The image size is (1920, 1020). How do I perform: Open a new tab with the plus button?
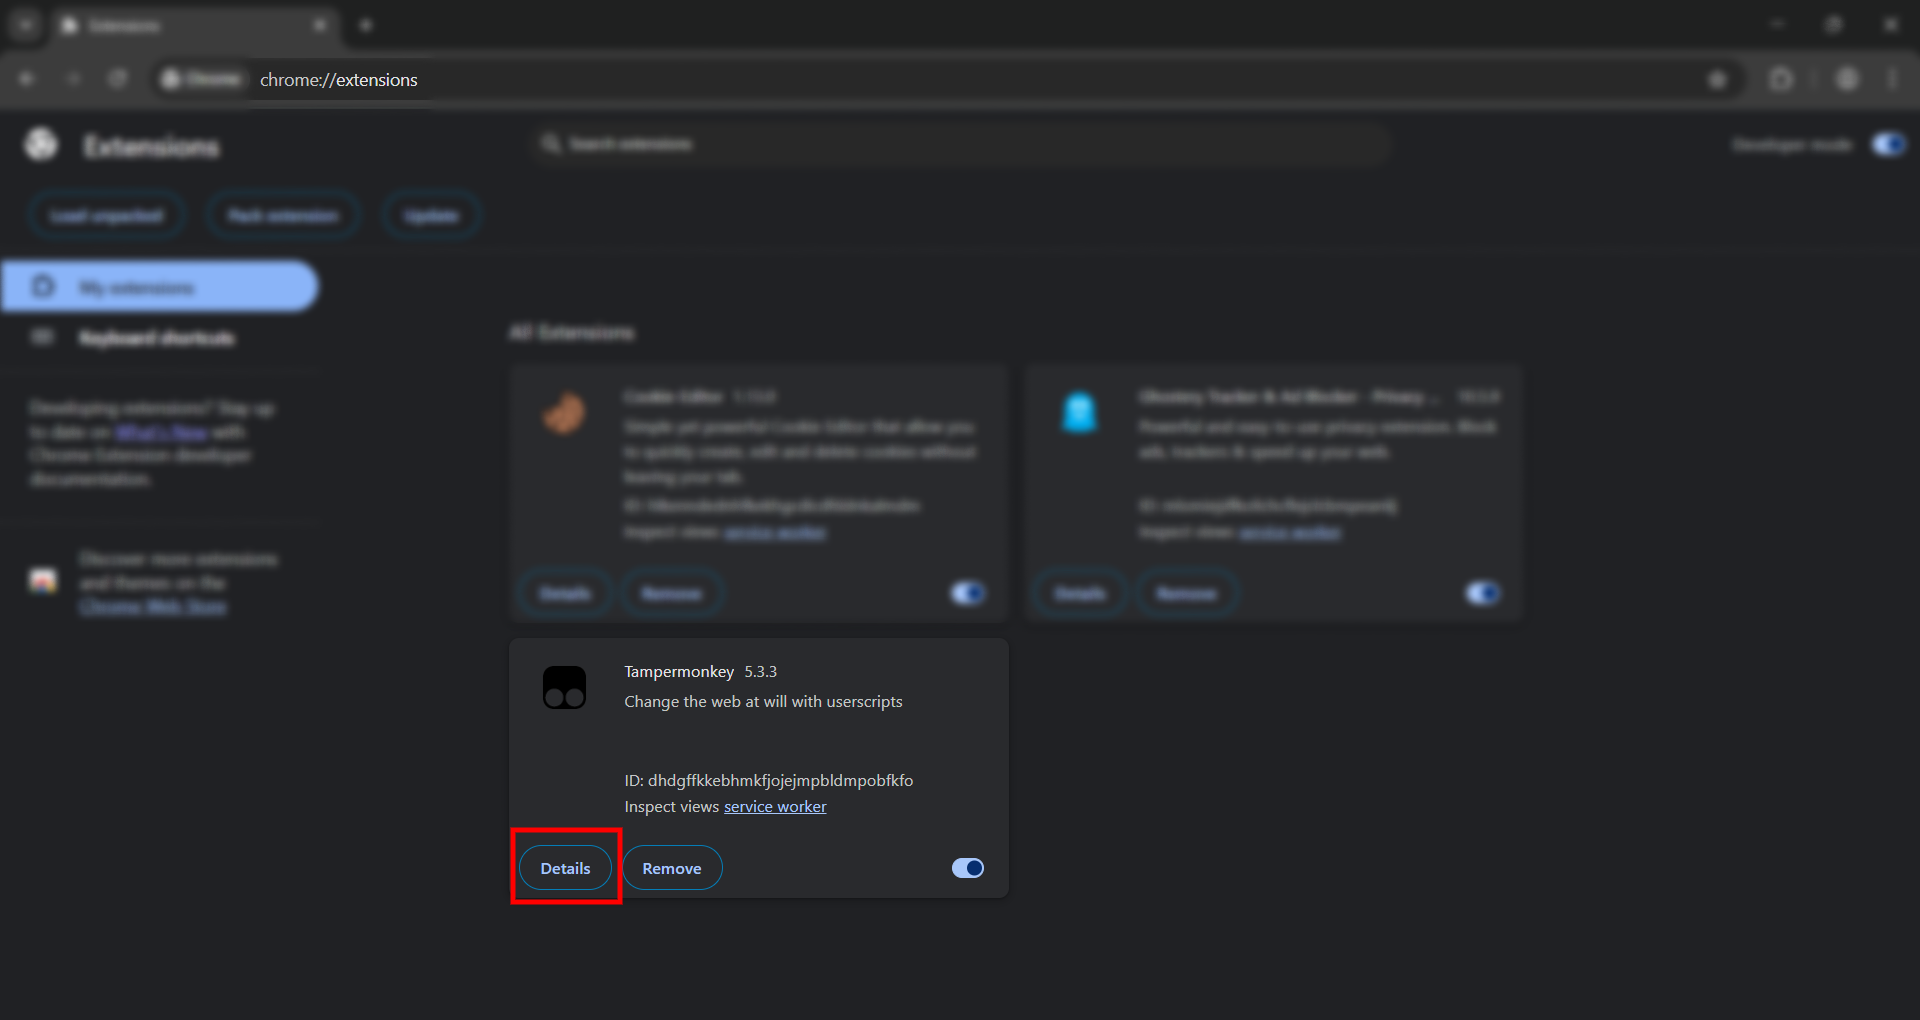[x=366, y=25]
